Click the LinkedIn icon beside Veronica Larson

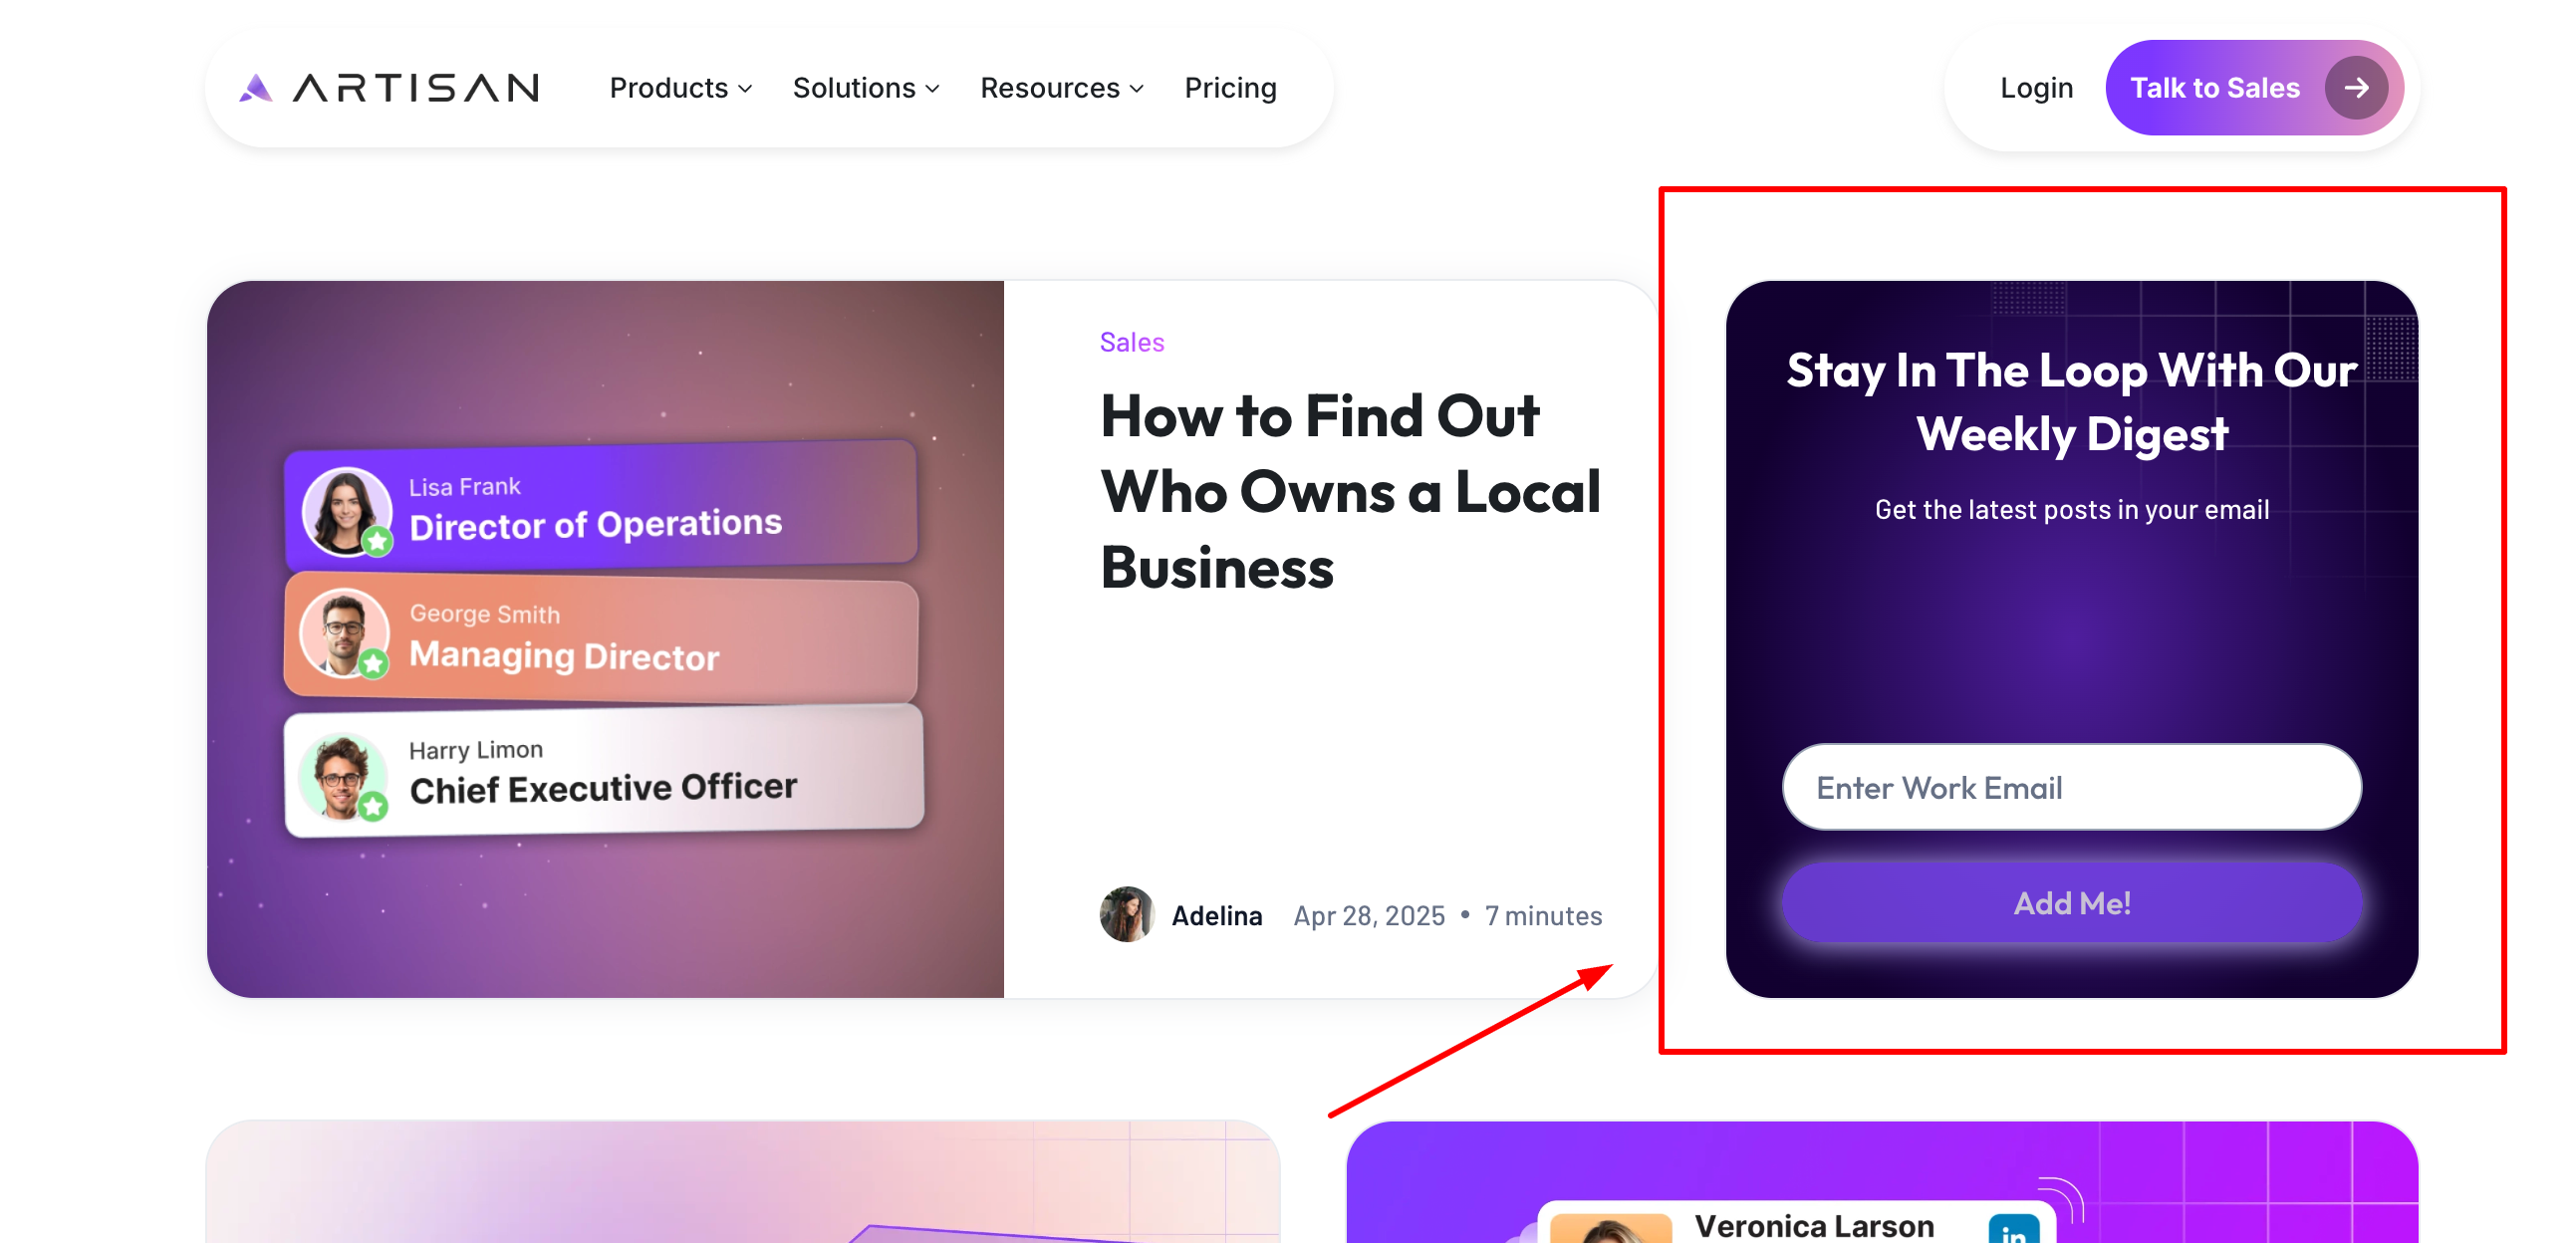point(2013,1229)
